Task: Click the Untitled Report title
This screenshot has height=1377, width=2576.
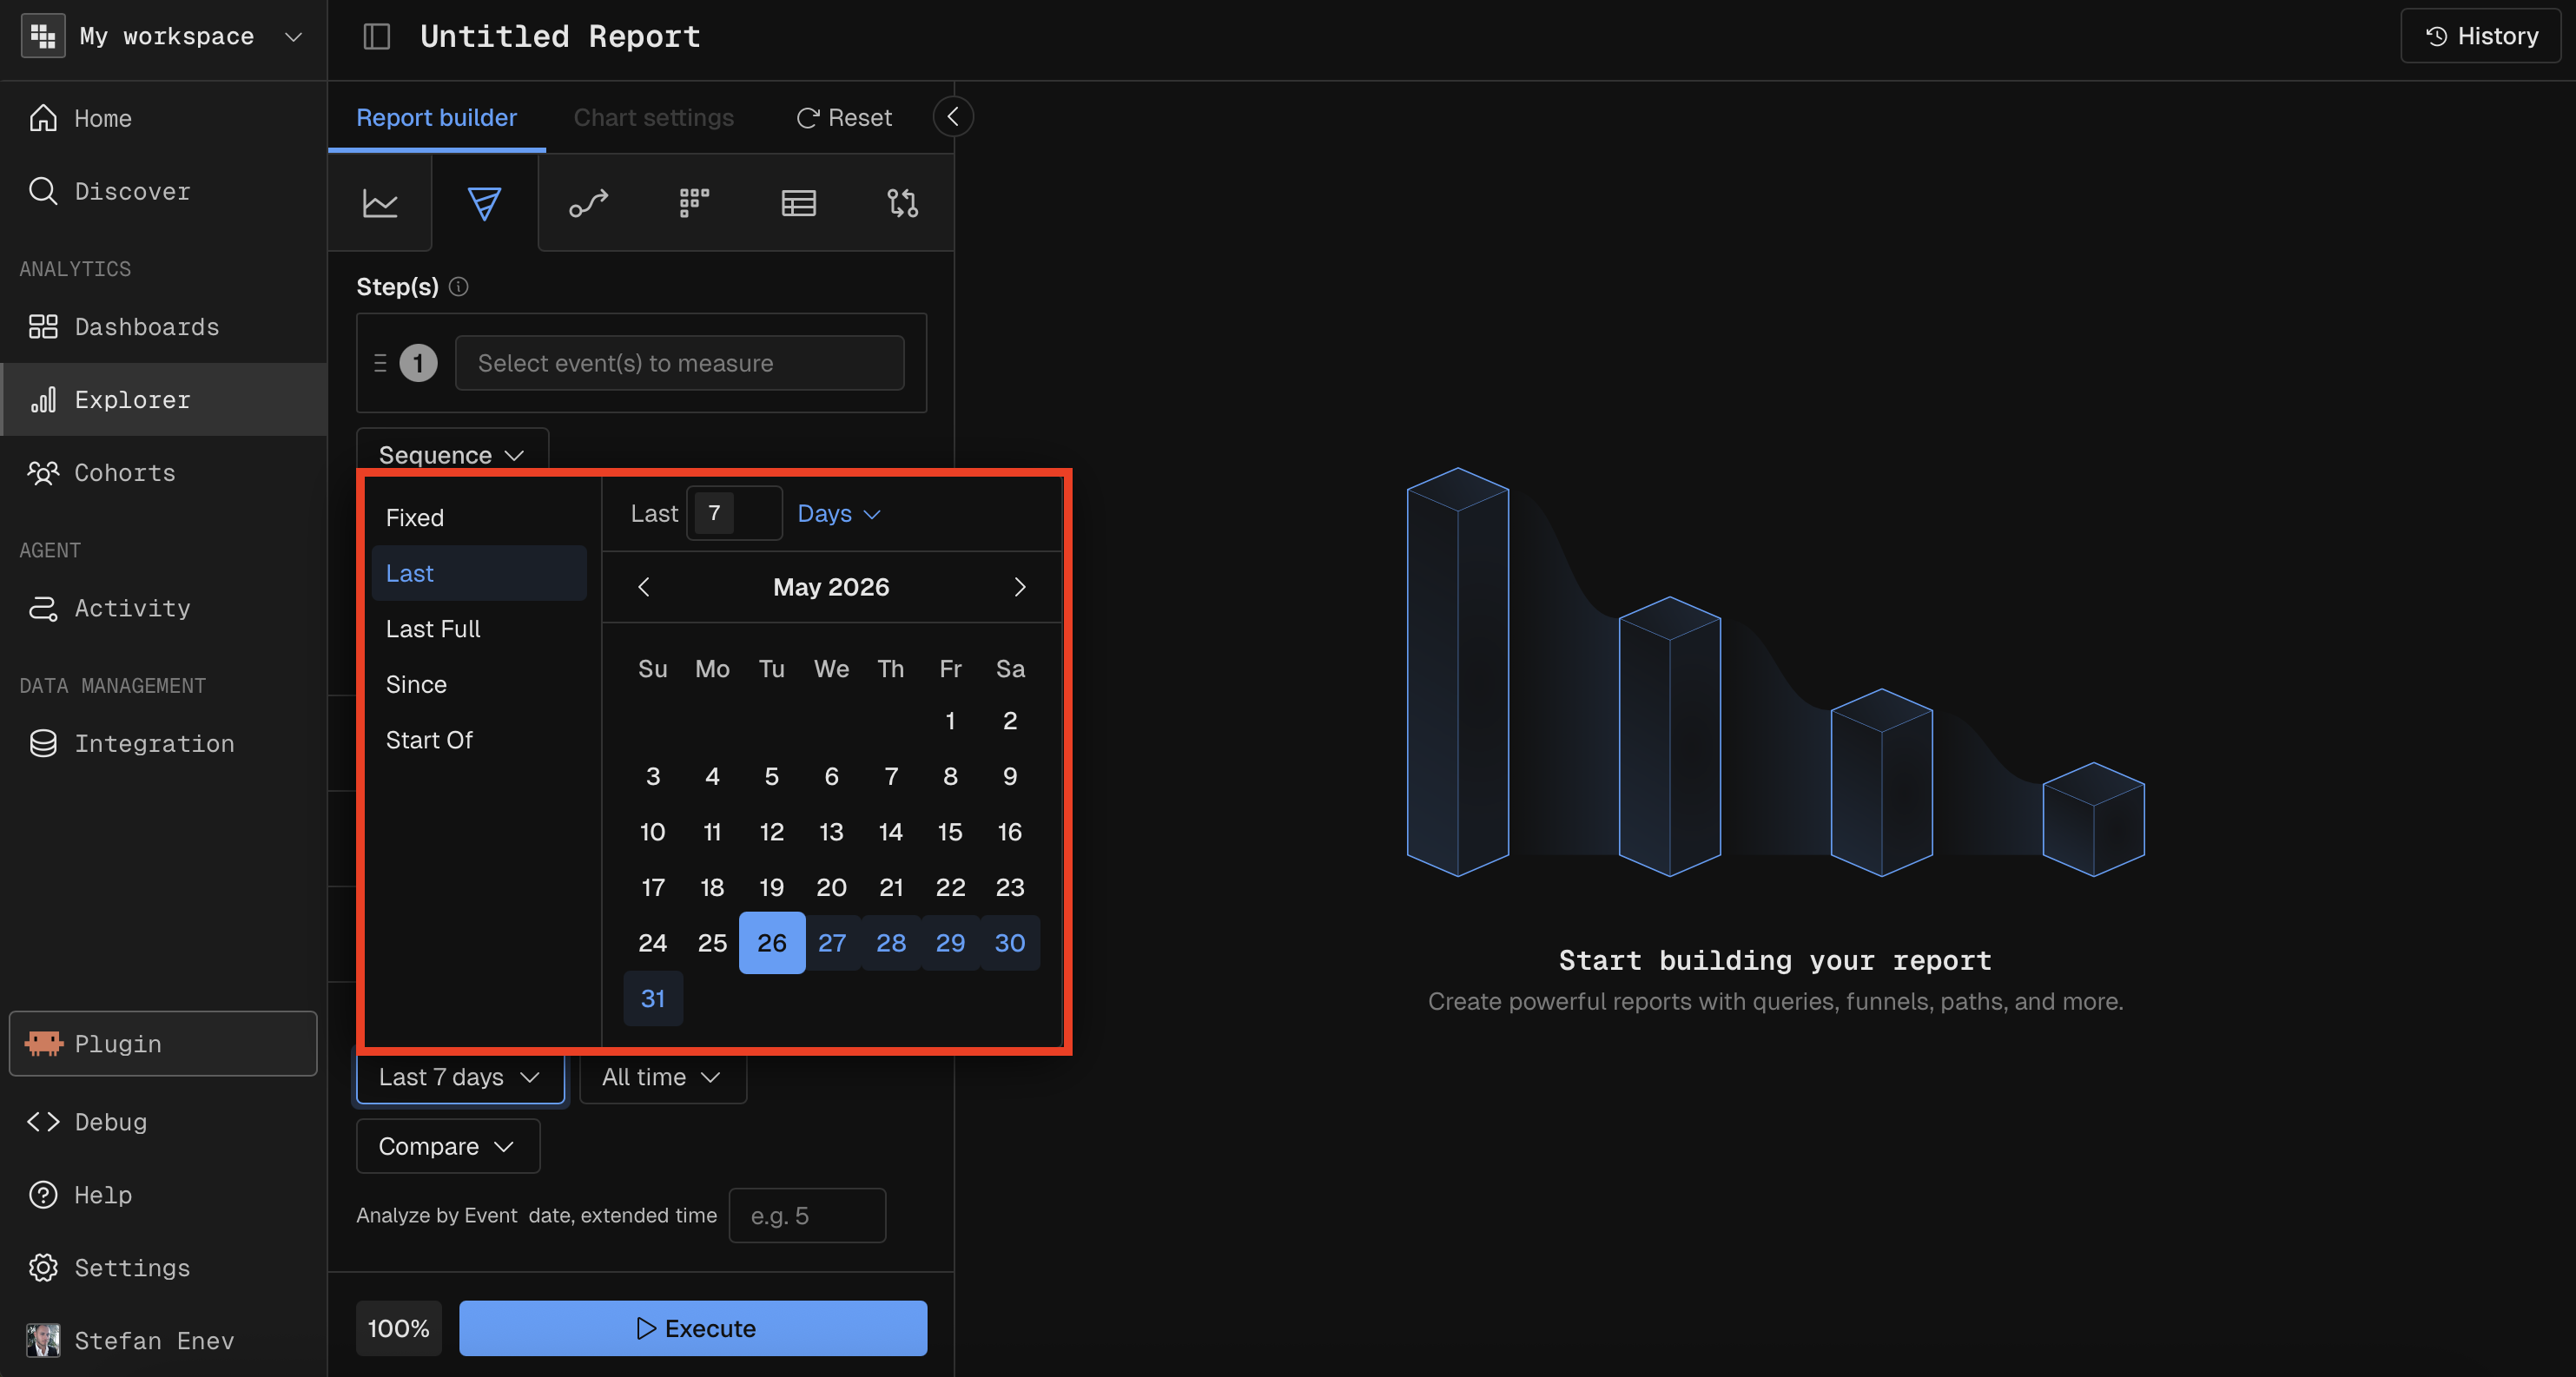Action: 560,36
